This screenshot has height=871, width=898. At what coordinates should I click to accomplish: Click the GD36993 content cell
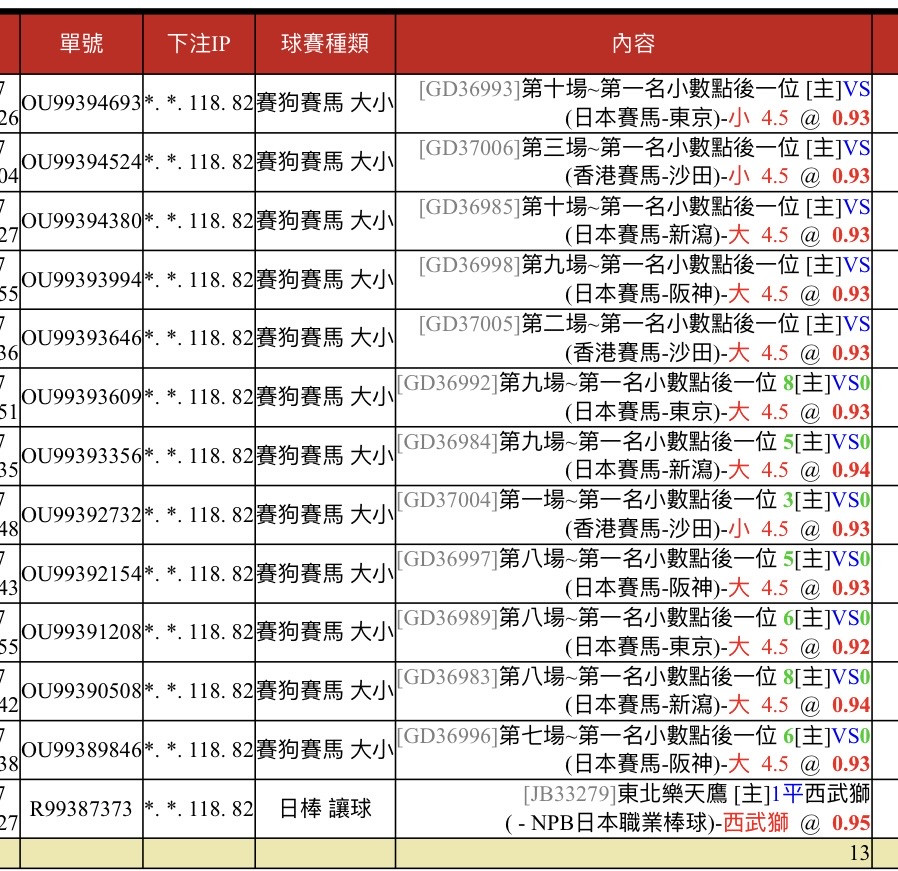coord(633,104)
